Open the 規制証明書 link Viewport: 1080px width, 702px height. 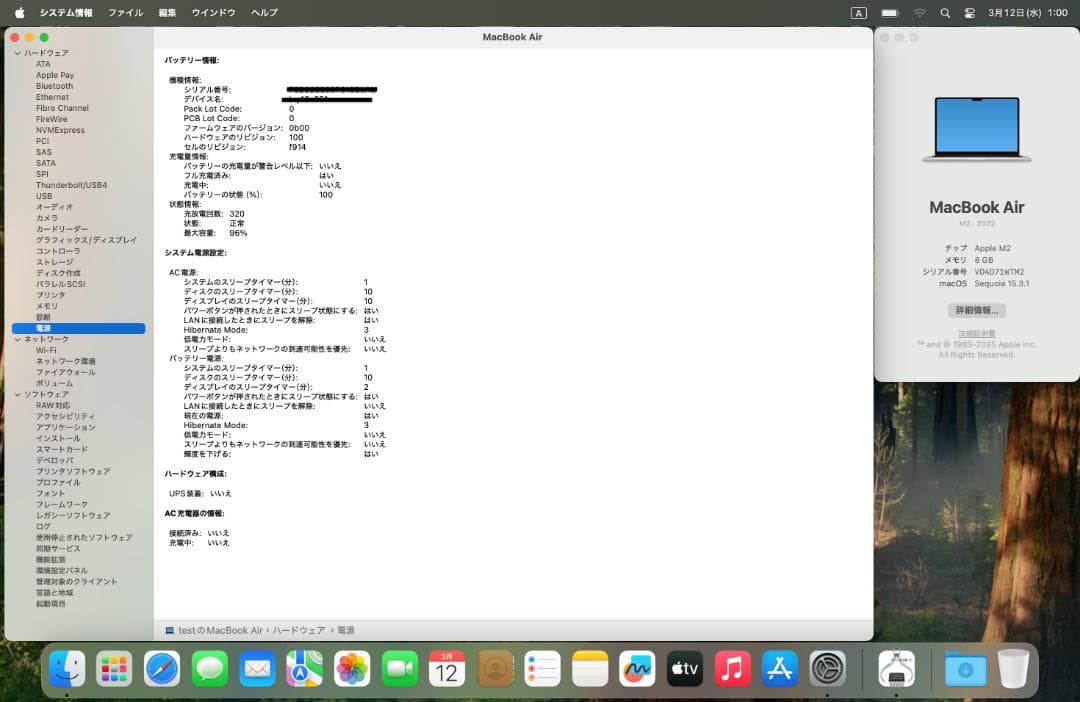(976, 333)
